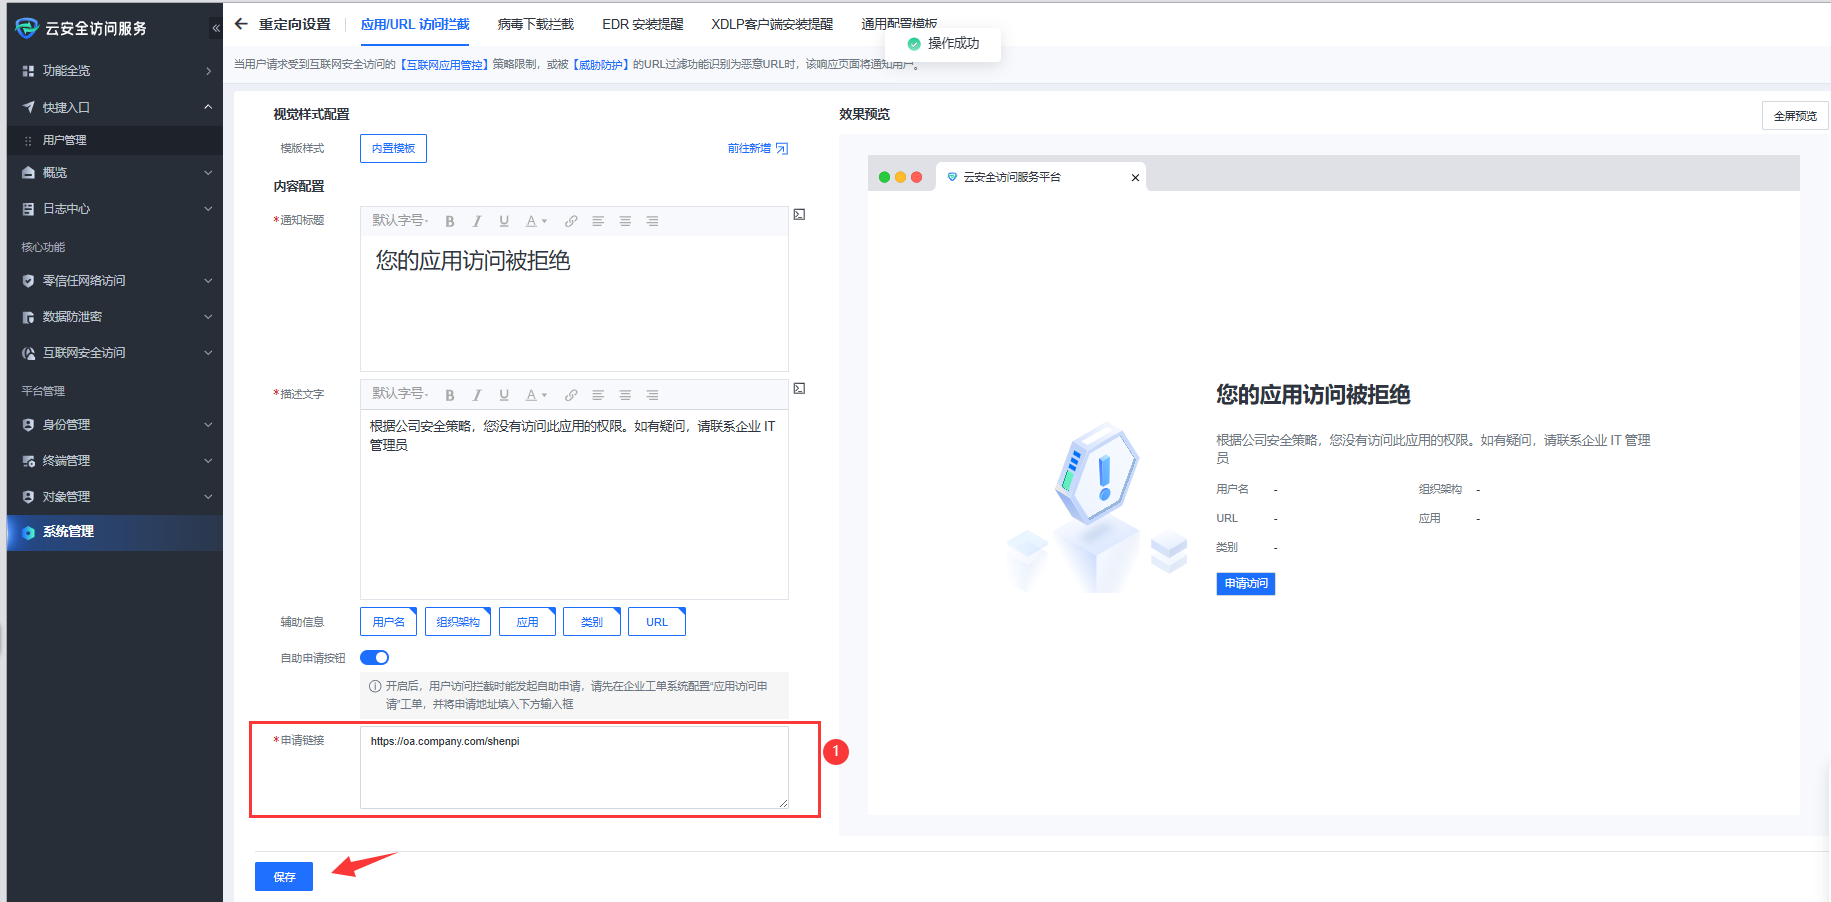This screenshot has width=1831, height=902.
Task: Right-align the 通知标题 text
Action: point(652,221)
